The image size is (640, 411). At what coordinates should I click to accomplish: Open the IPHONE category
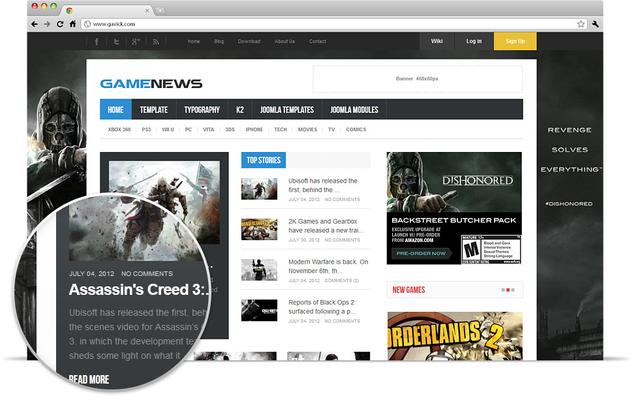pyautogui.click(x=254, y=129)
